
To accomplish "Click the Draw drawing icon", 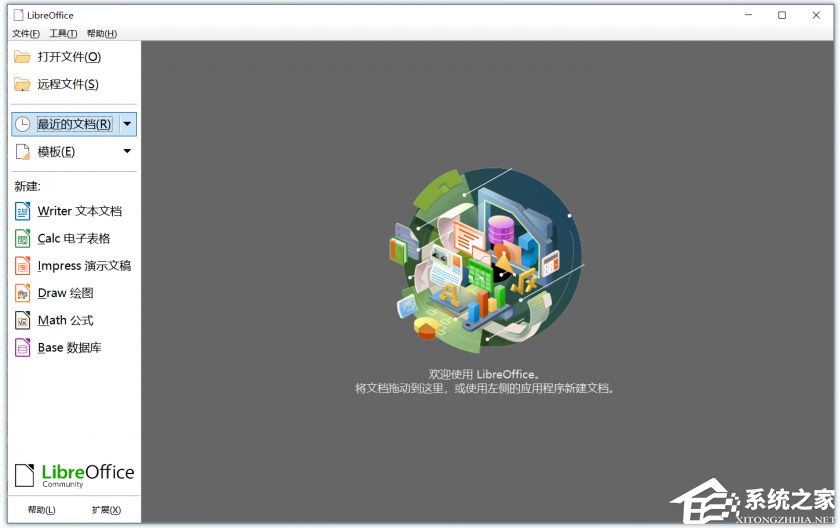I will [22, 293].
